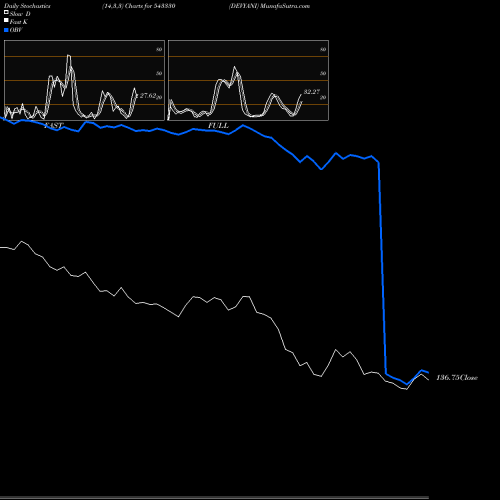Click the 'FAST' chart caption
The image size is (500, 500).
pos(54,126)
